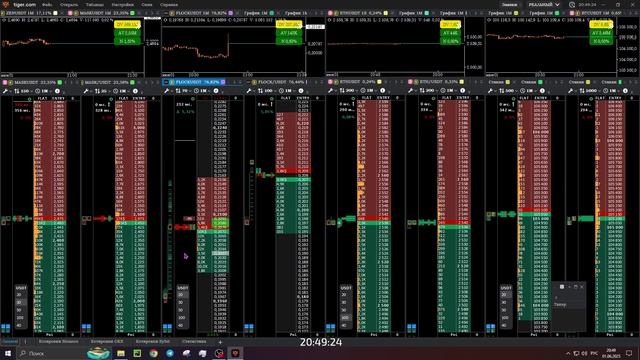Click blue grid icon at bottom of MASK/USDT panel
Image resolution: width=640 pixels, height=360 pixels.
[86, 327]
